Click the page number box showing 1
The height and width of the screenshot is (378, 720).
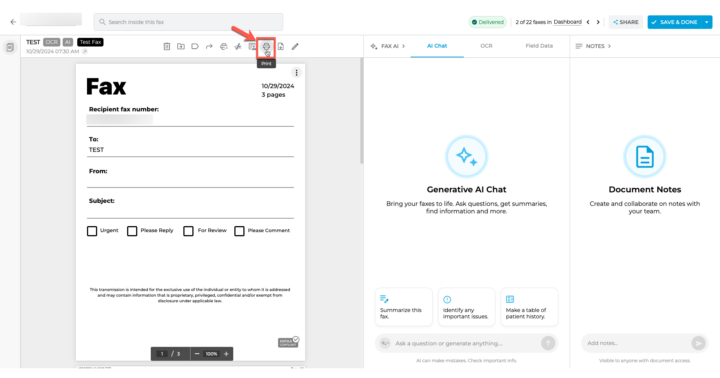coord(162,354)
